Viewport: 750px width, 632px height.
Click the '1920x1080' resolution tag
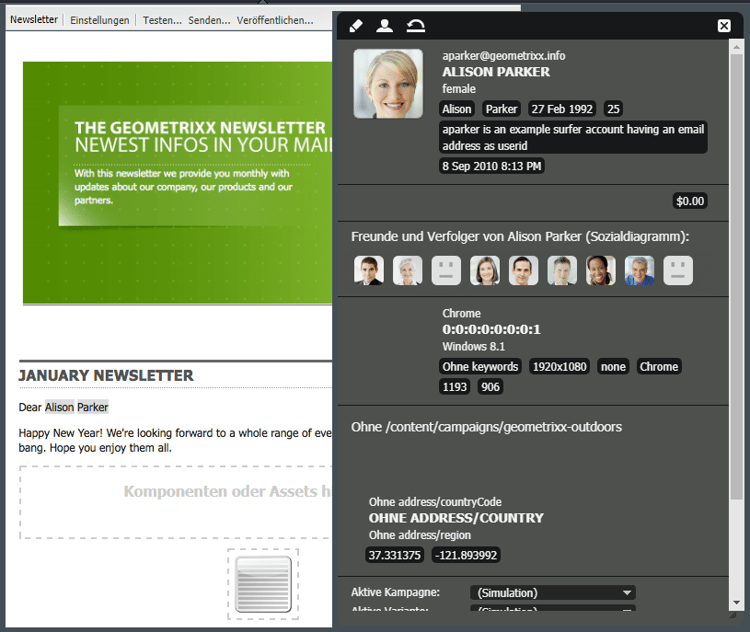[x=560, y=367]
